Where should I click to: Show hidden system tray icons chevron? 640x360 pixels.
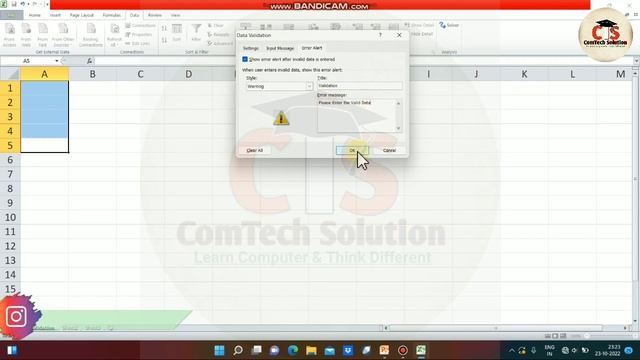511,350
